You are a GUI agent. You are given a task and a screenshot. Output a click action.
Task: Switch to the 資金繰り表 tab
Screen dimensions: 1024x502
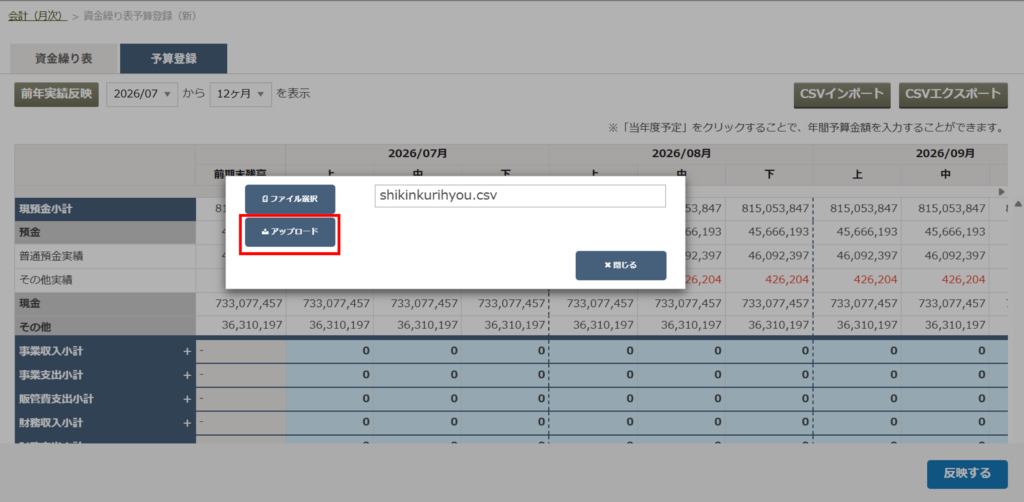click(63, 59)
